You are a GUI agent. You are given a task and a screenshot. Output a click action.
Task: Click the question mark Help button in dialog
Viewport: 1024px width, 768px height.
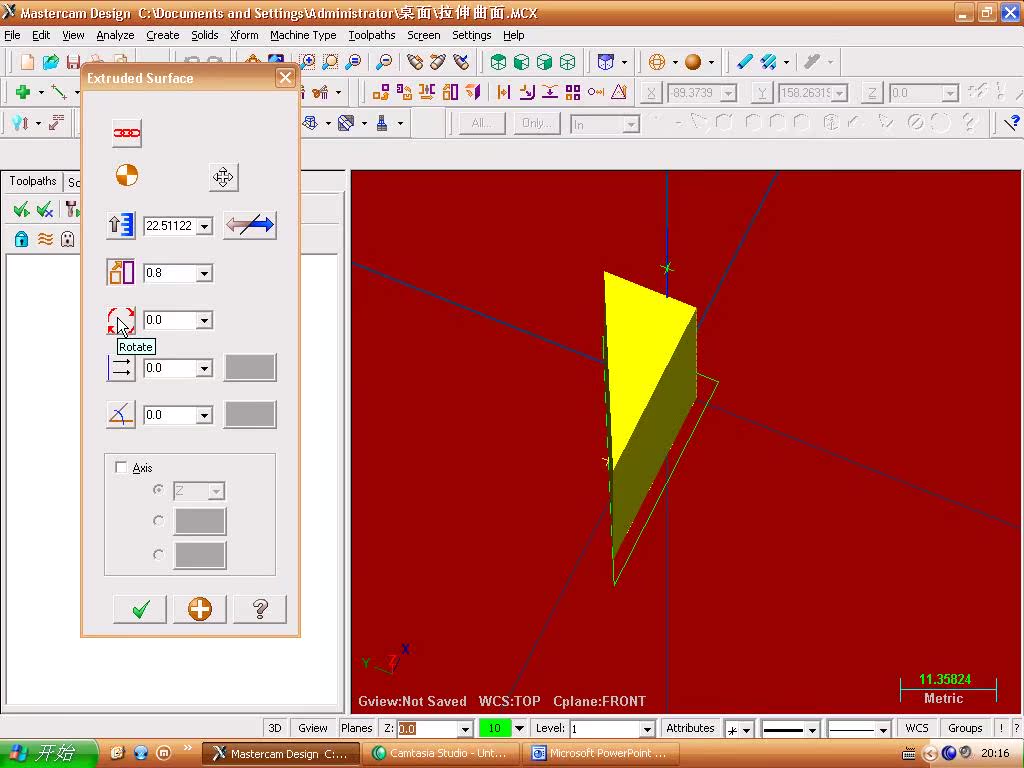tap(260, 609)
